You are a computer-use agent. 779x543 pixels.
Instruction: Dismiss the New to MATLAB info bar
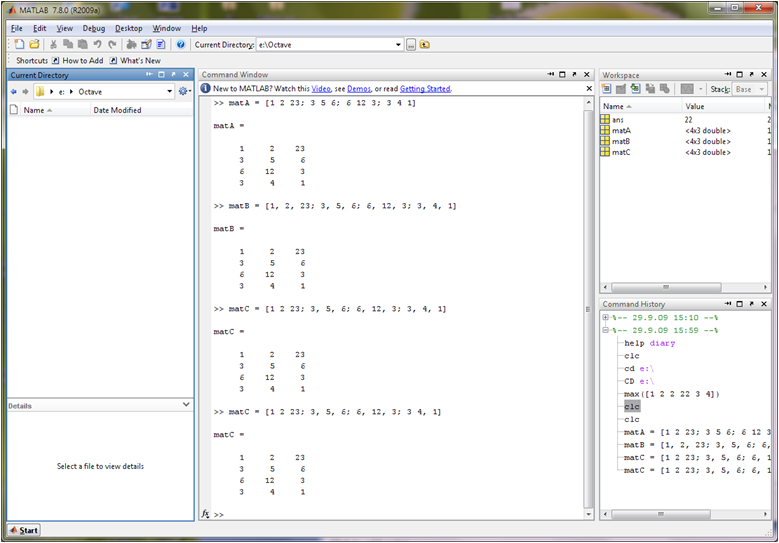click(589, 88)
